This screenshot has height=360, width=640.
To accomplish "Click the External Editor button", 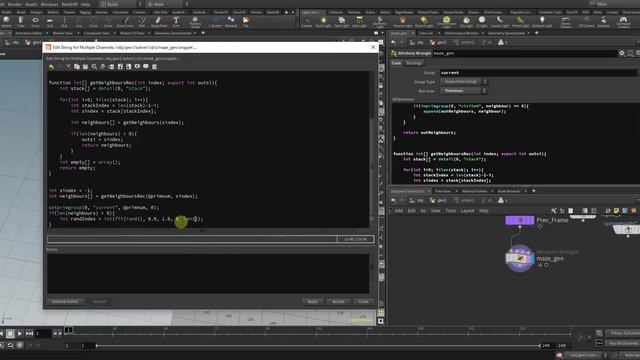I will click(65, 301).
